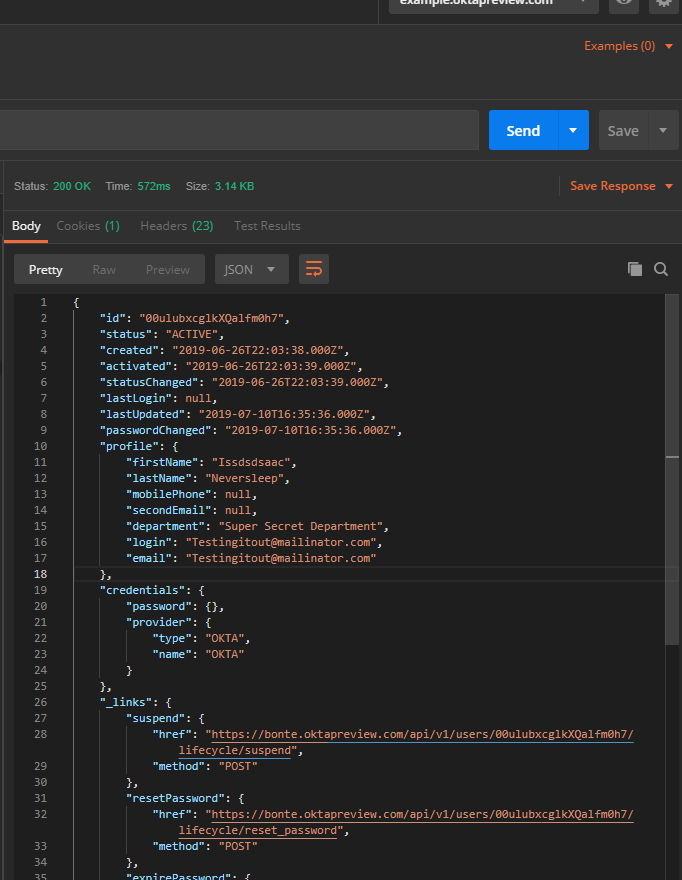Switch to the Cookies tab

tap(88, 226)
